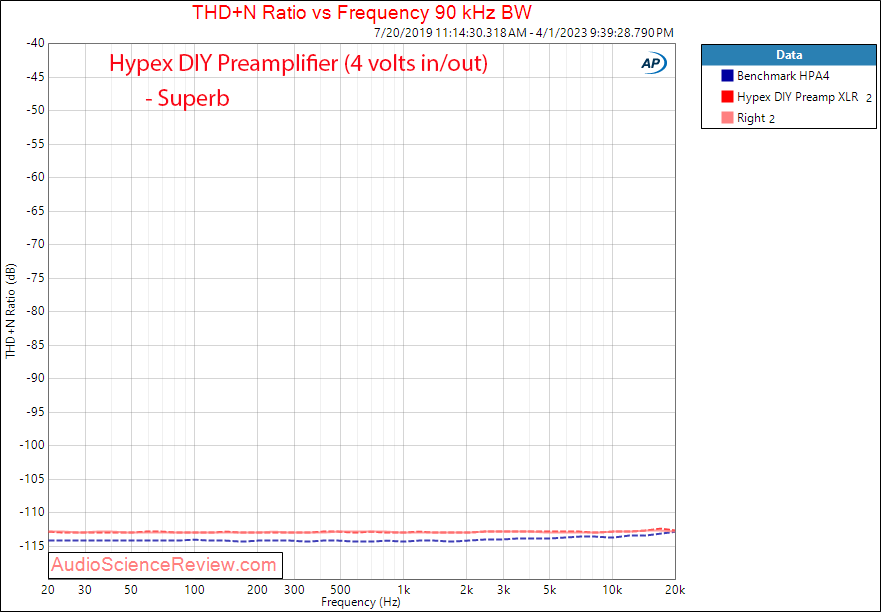Select the Hypex DIY Preamp XLR red swatch

click(727, 97)
